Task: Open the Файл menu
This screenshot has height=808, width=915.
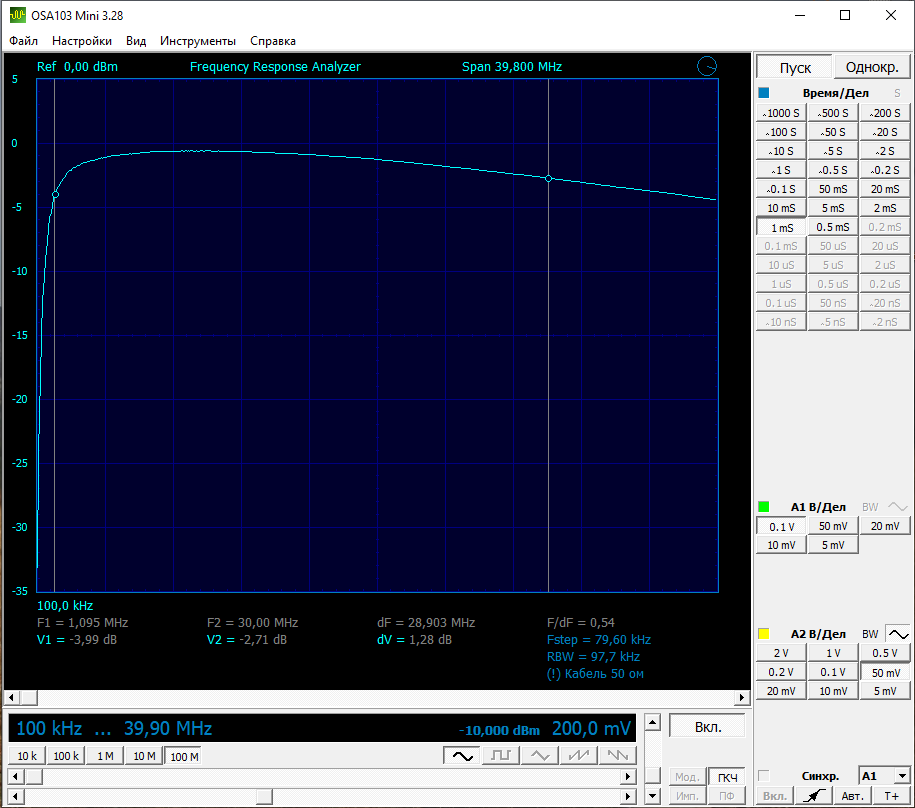Action: point(23,41)
